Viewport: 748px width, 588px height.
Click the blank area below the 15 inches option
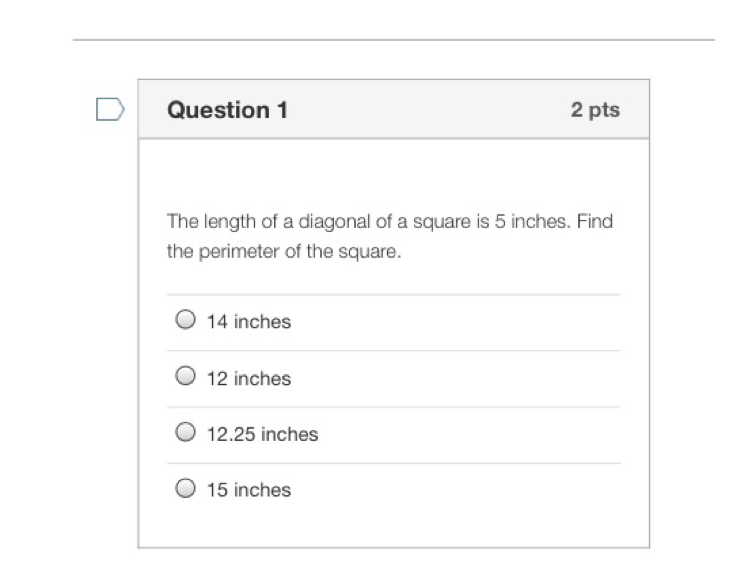pos(393,528)
